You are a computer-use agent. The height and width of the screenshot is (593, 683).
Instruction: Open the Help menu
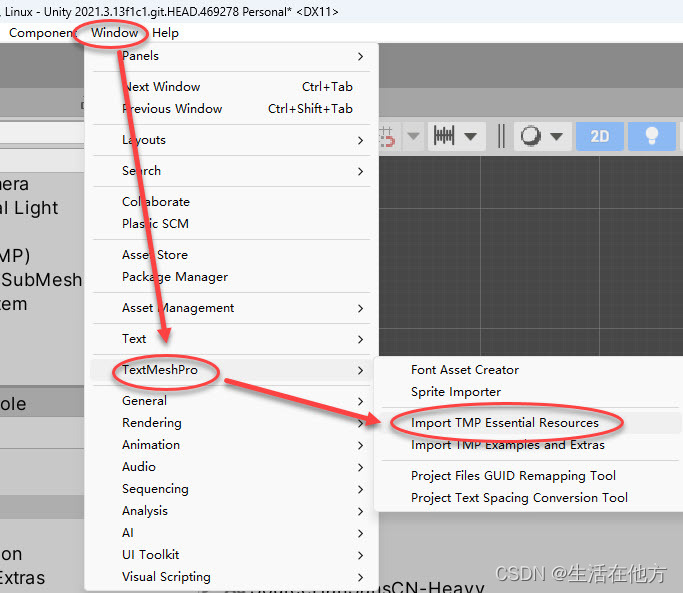[x=165, y=33]
